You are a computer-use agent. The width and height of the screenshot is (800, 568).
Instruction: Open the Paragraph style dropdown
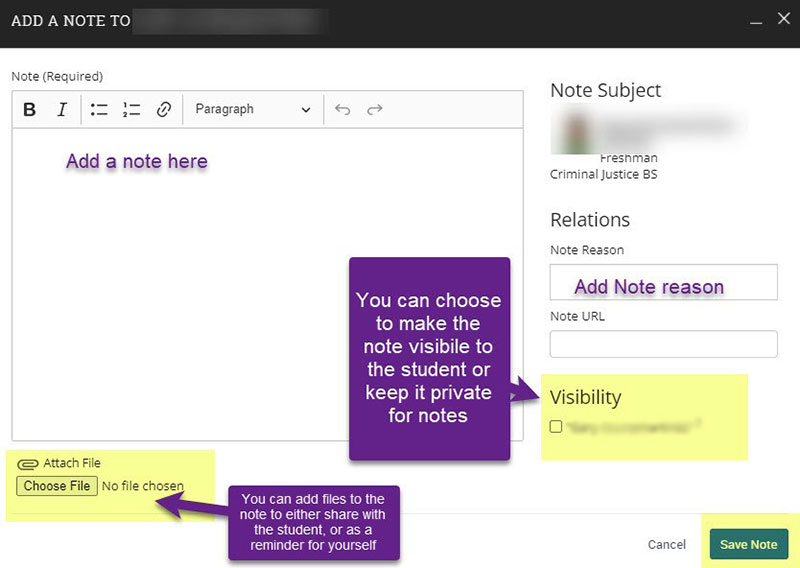tap(253, 110)
